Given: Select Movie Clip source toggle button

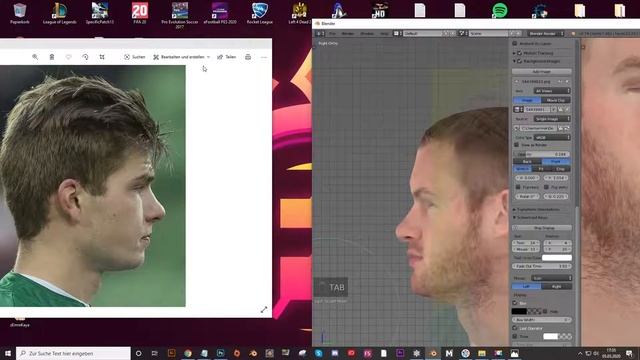Looking at the screenshot, I should (556, 100).
